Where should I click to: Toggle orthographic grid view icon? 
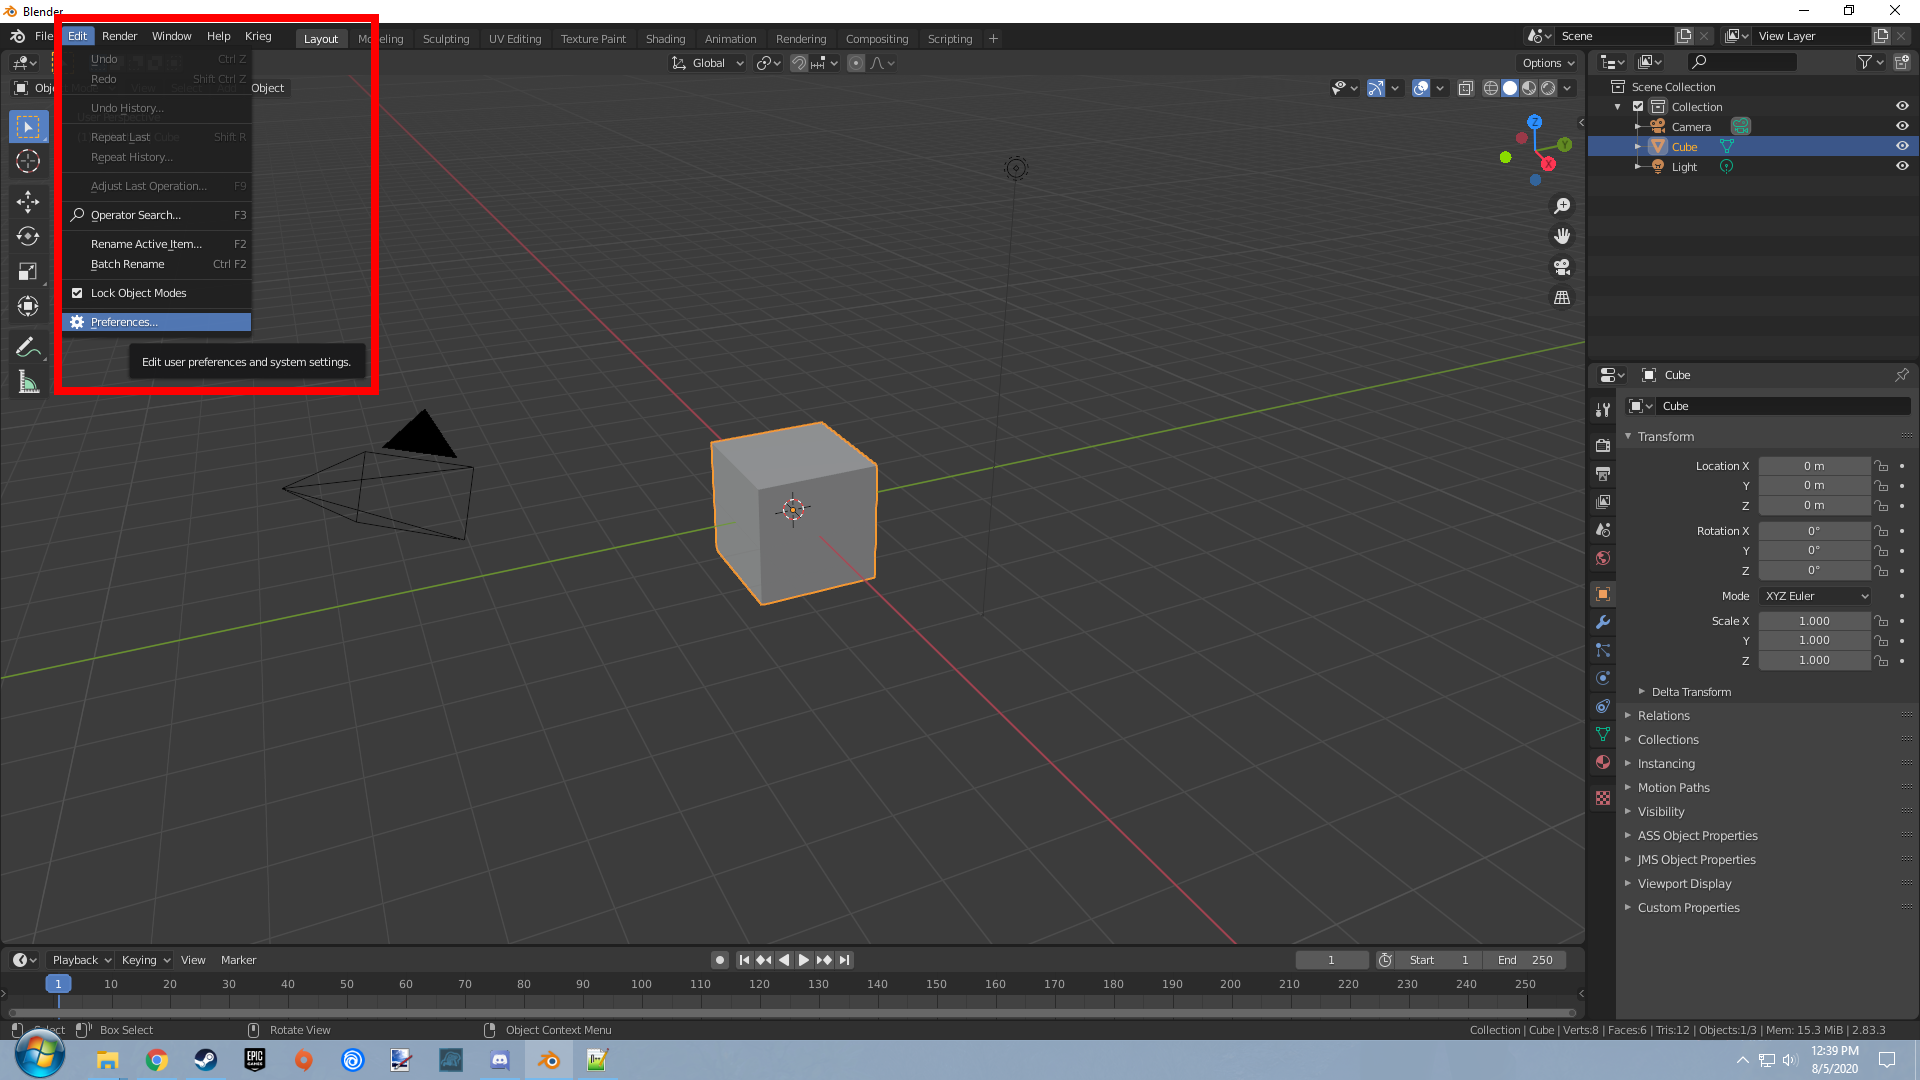click(1561, 298)
